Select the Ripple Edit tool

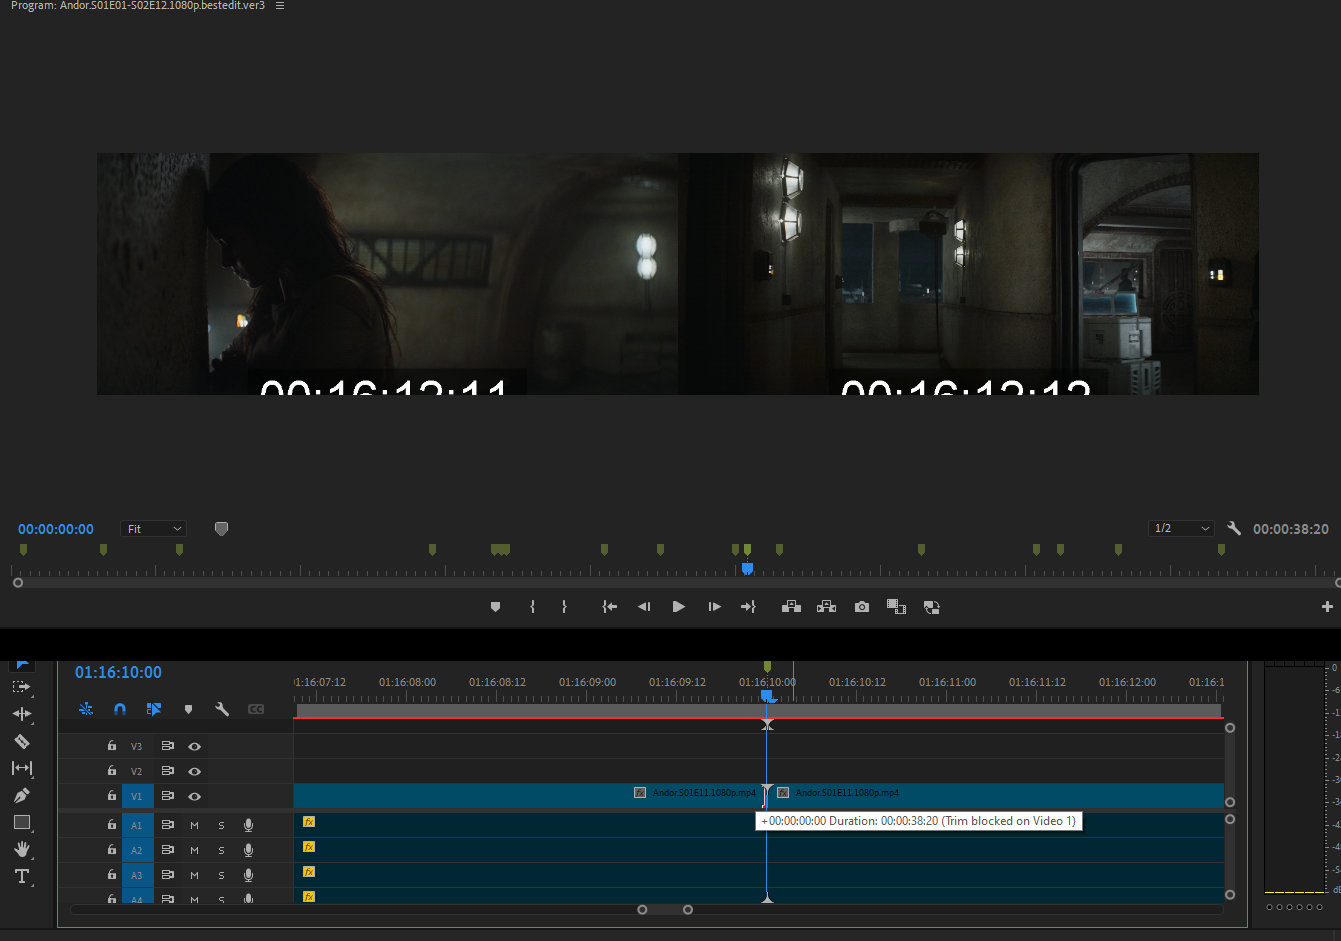point(21,714)
